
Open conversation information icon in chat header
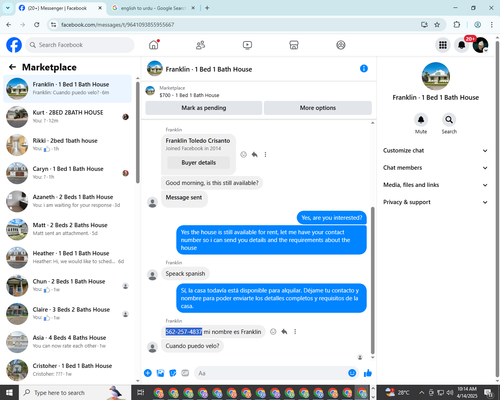[x=364, y=68]
